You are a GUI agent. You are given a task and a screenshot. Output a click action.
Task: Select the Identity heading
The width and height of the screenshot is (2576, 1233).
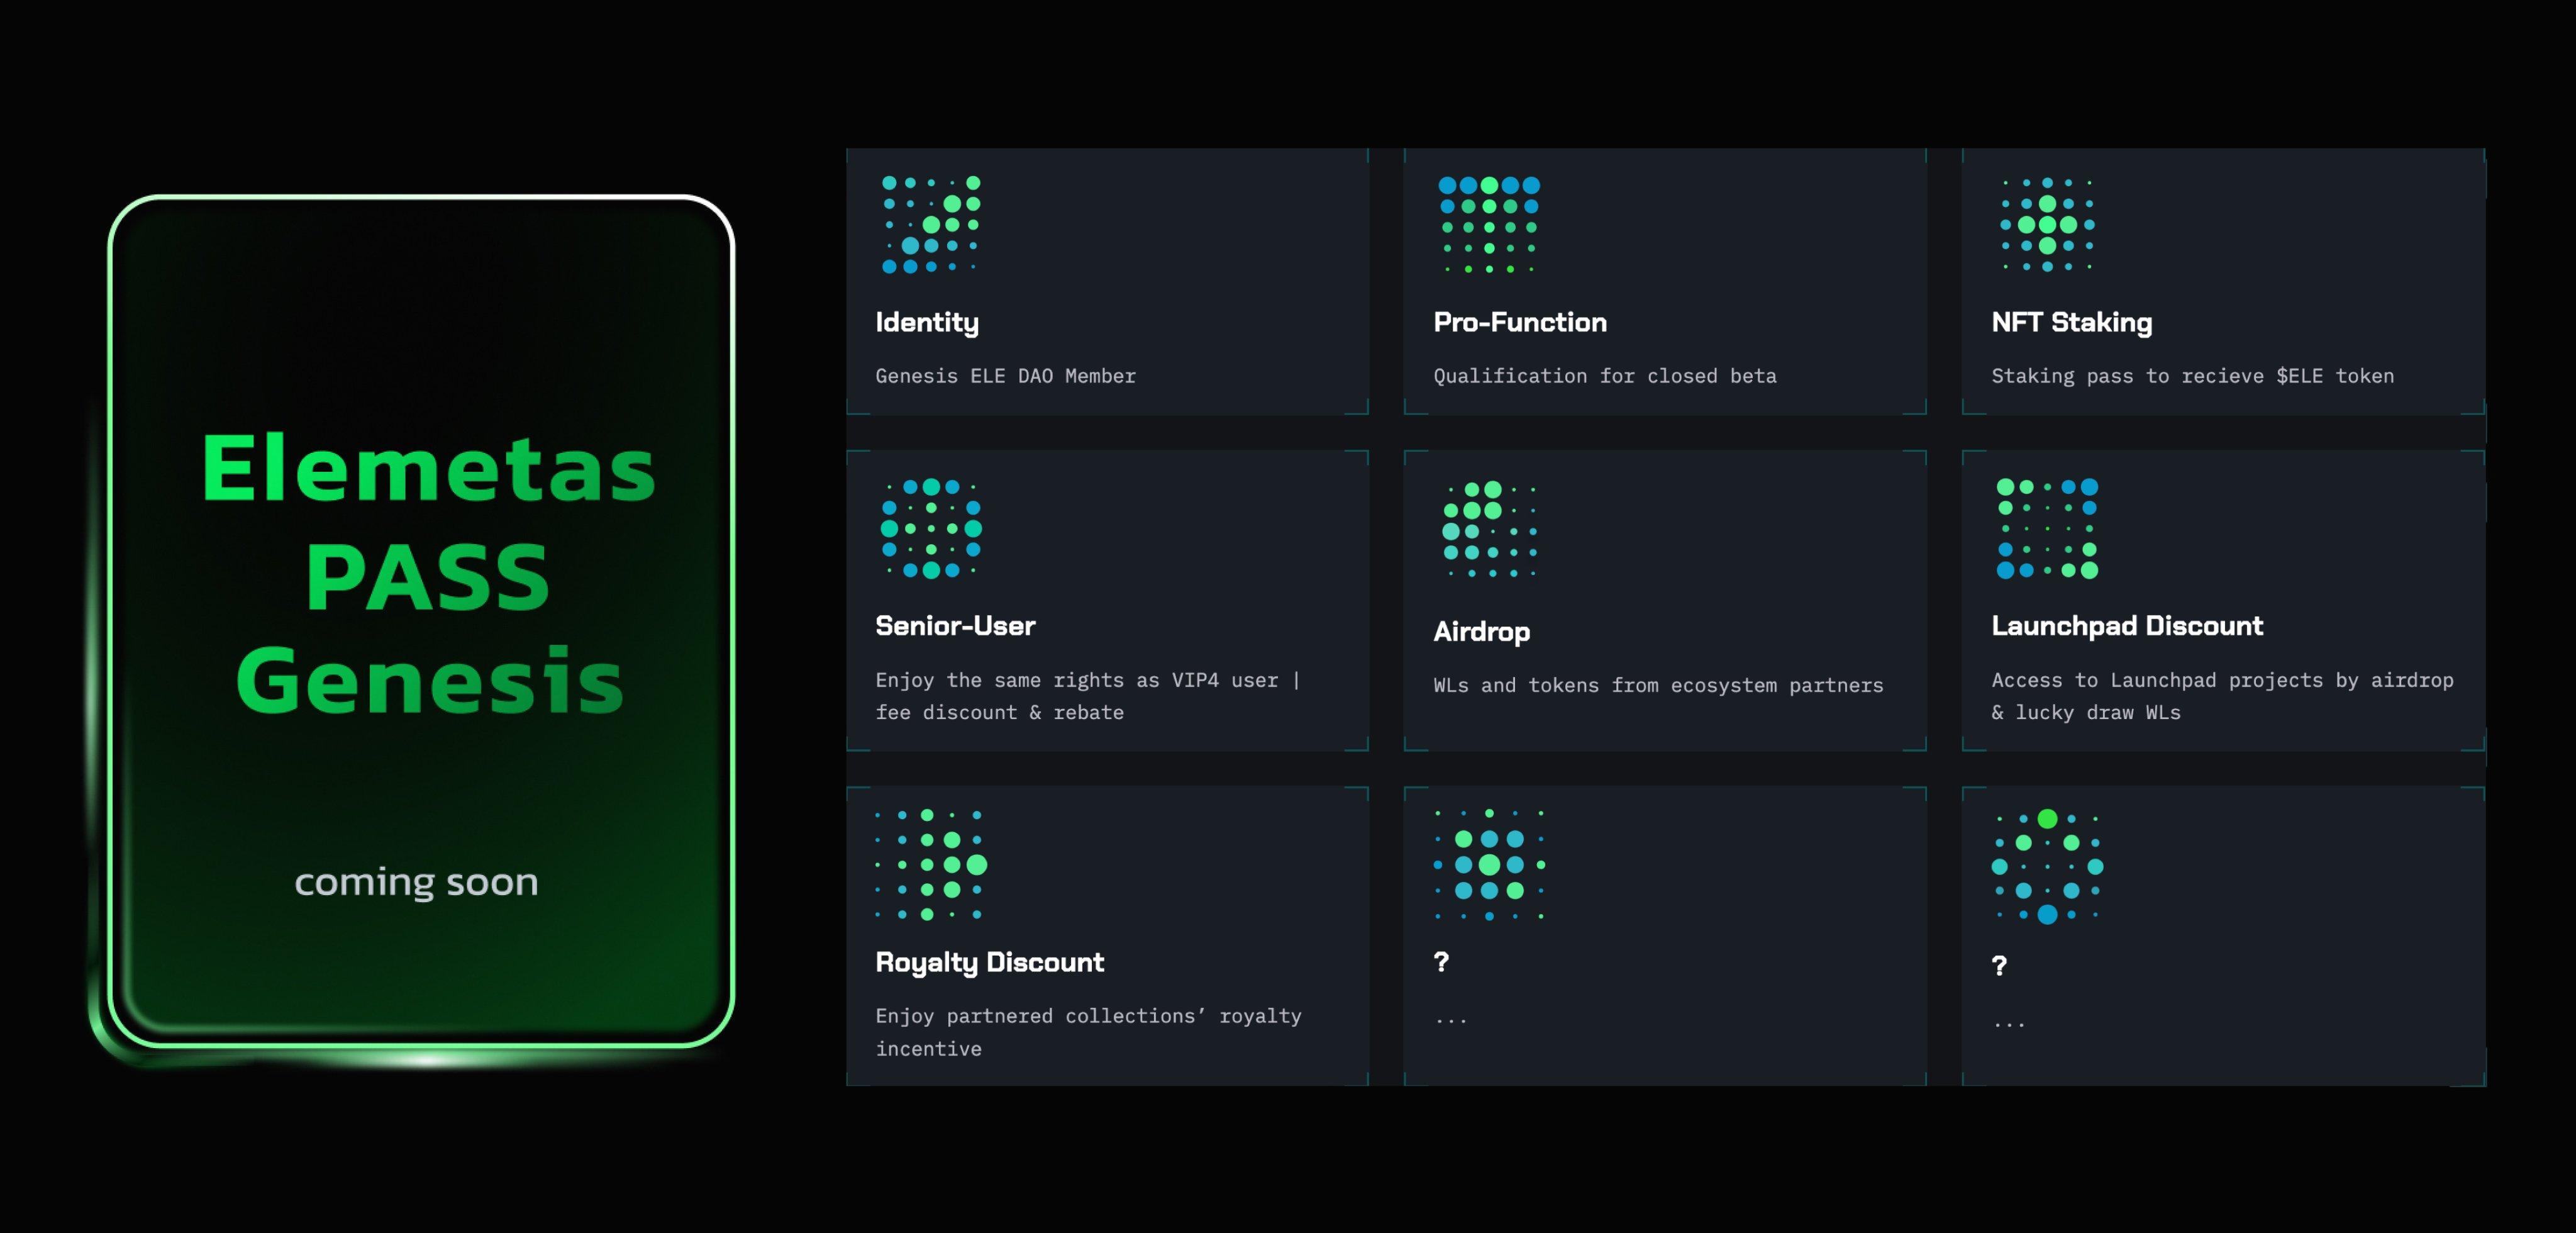click(927, 322)
